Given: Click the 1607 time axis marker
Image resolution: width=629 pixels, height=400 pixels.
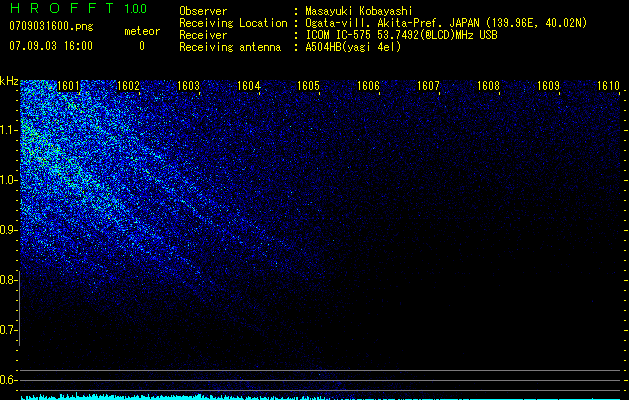Looking at the screenshot, I should [x=428, y=86].
